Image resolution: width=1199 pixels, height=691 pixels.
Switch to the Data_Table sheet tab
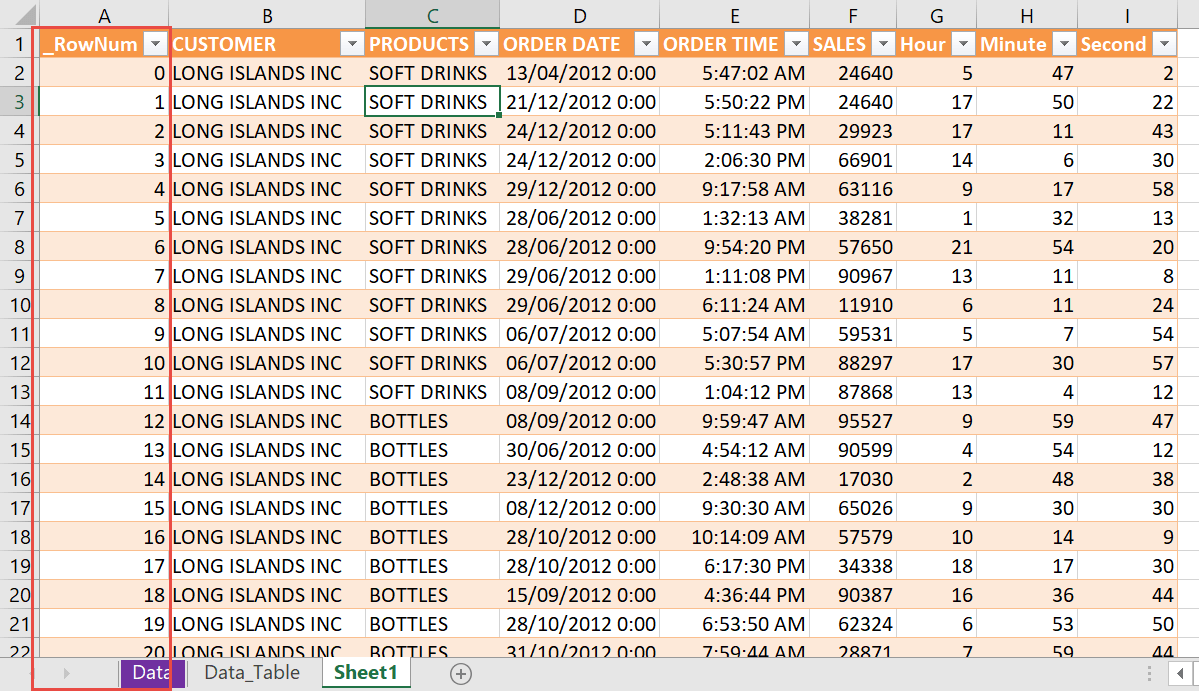tap(252, 673)
